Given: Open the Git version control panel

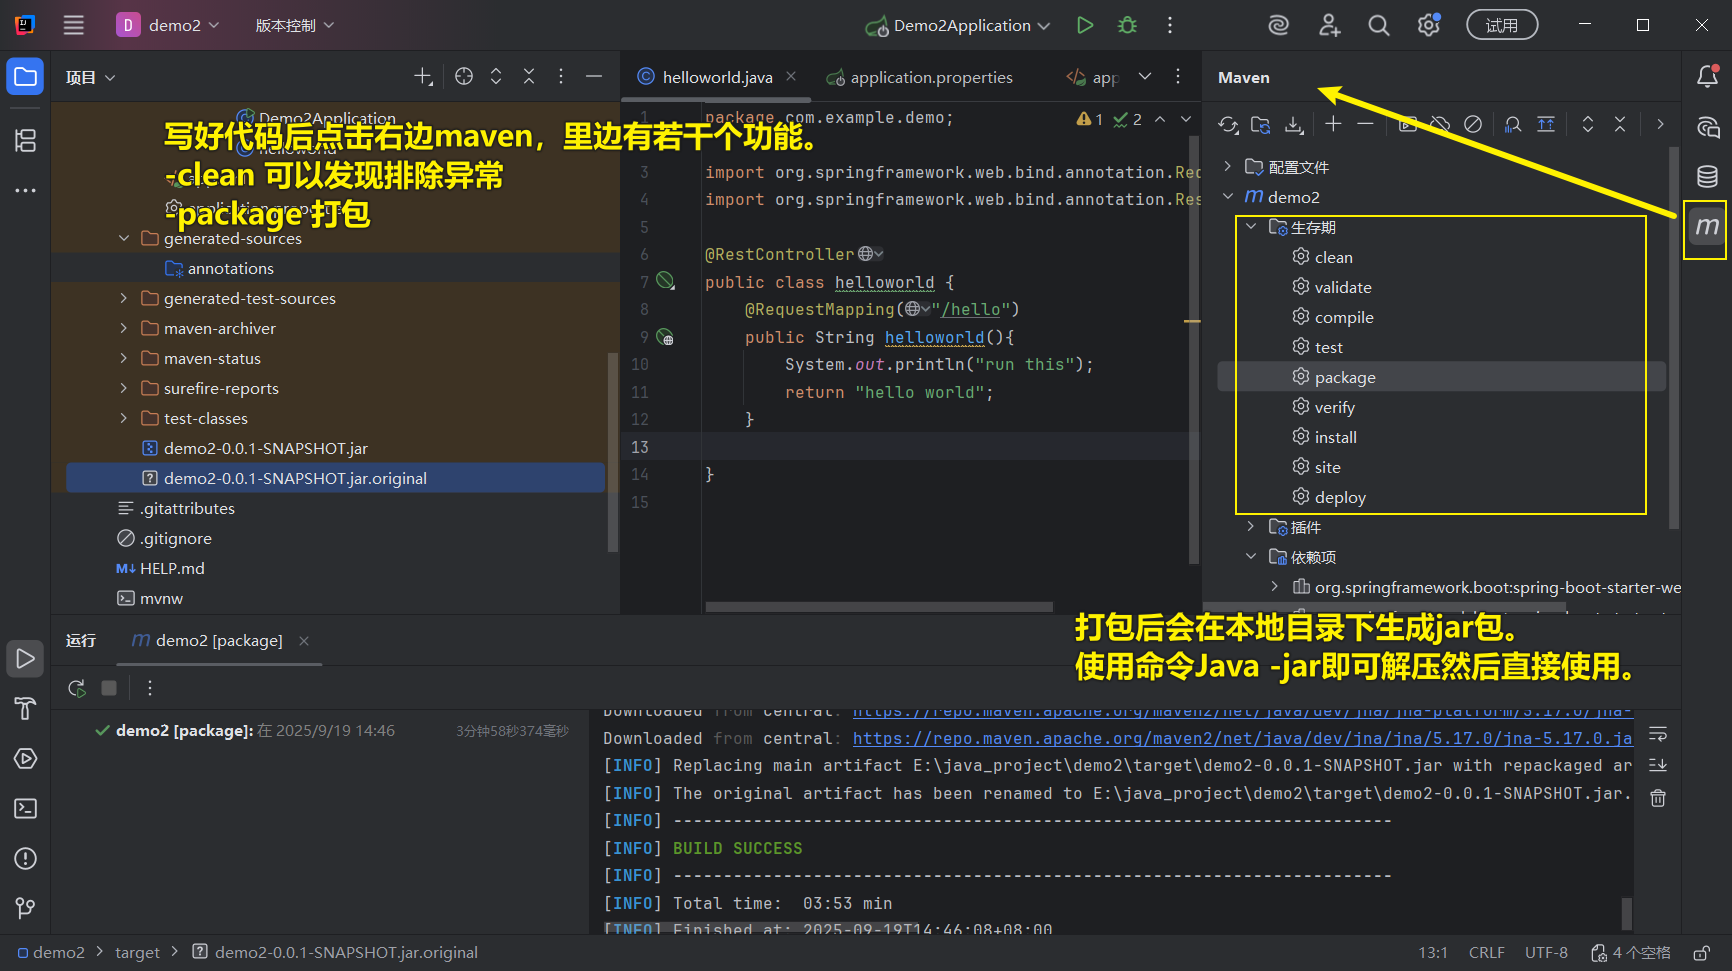Looking at the screenshot, I should coord(26,908).
